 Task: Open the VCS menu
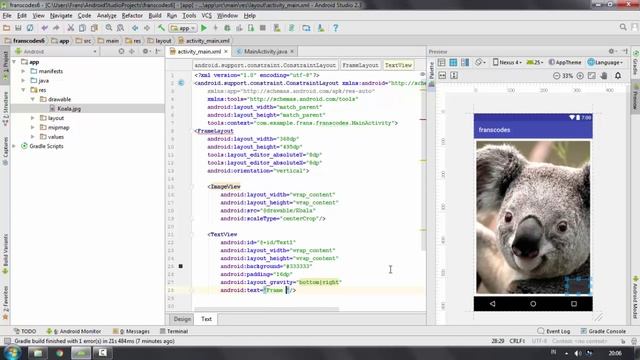(x=207, y=16)
